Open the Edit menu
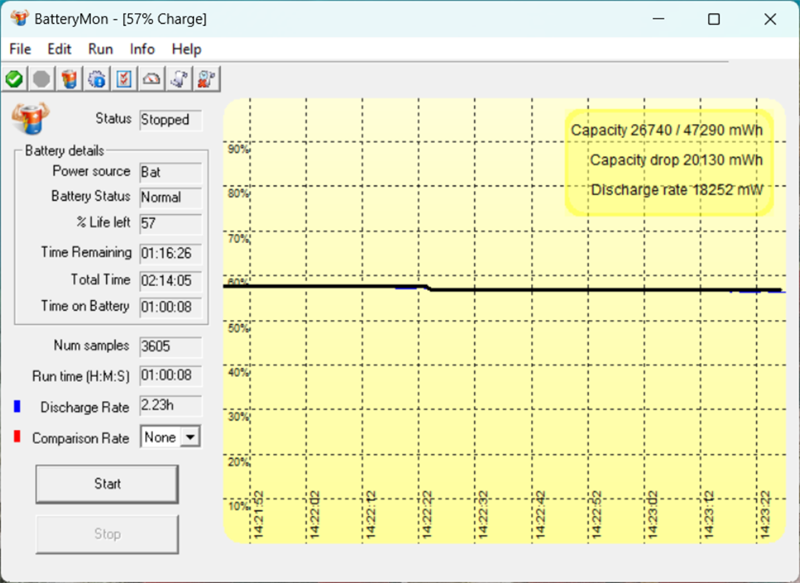800x583 pixels. [59, 49]
